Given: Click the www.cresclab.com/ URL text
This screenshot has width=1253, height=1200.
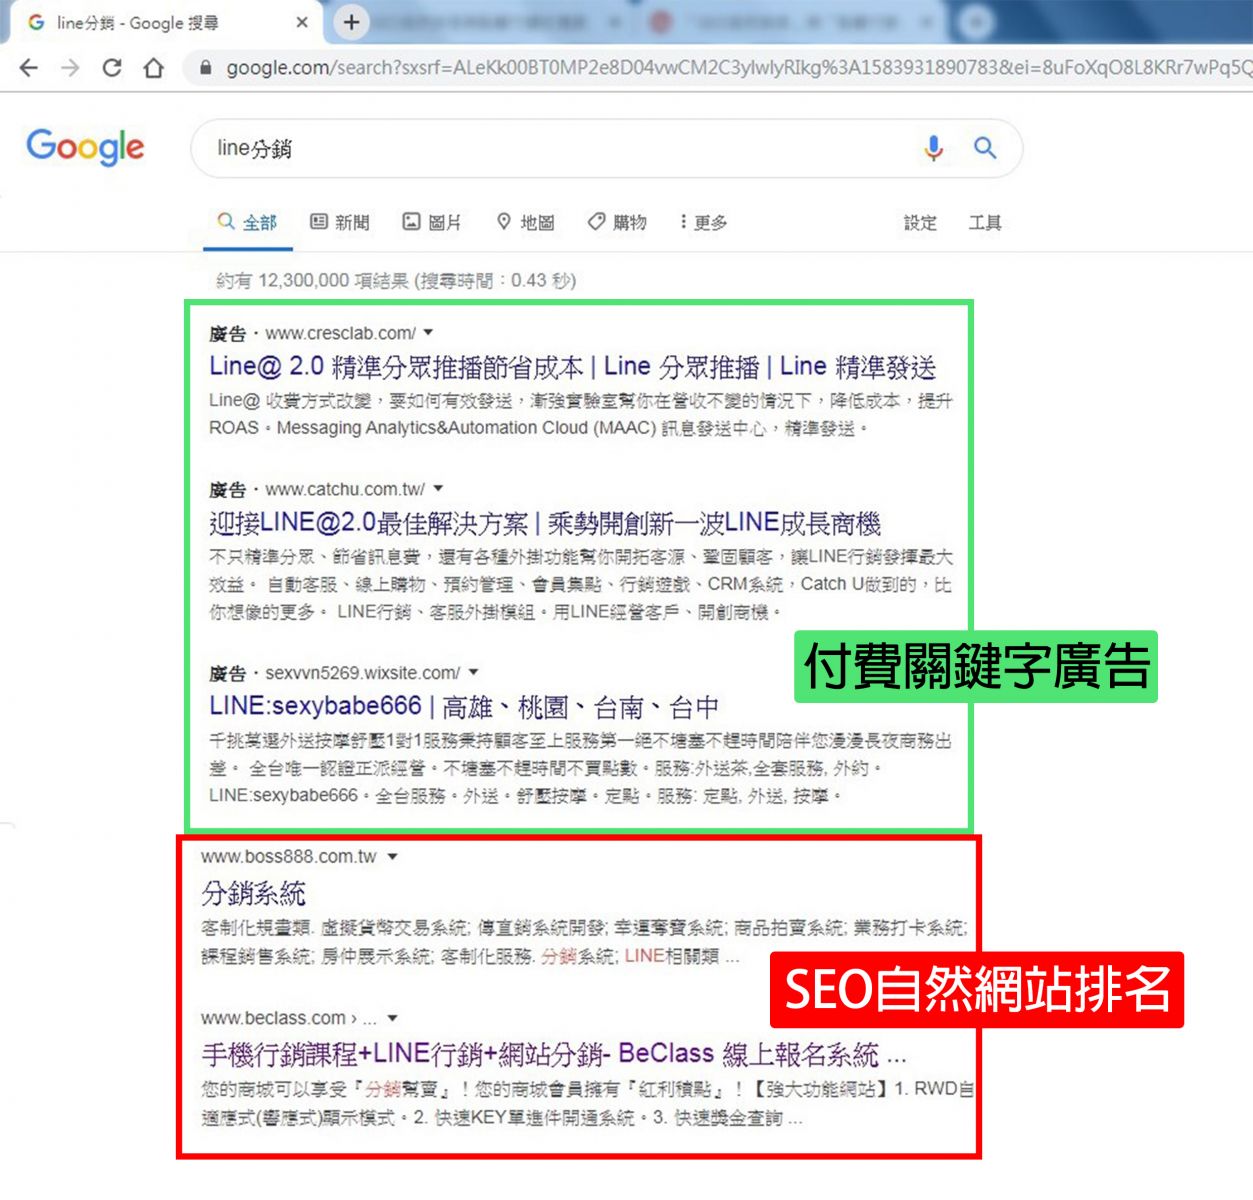Looking at the screenshot, I should point(340,333).
